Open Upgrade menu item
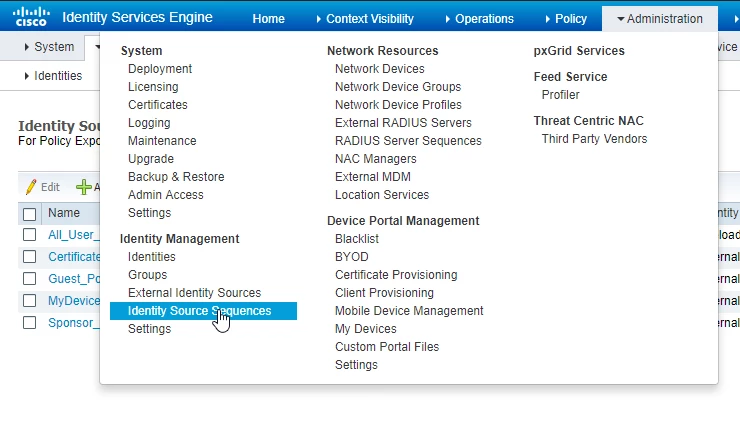740x445 pixels. (151, 159)
